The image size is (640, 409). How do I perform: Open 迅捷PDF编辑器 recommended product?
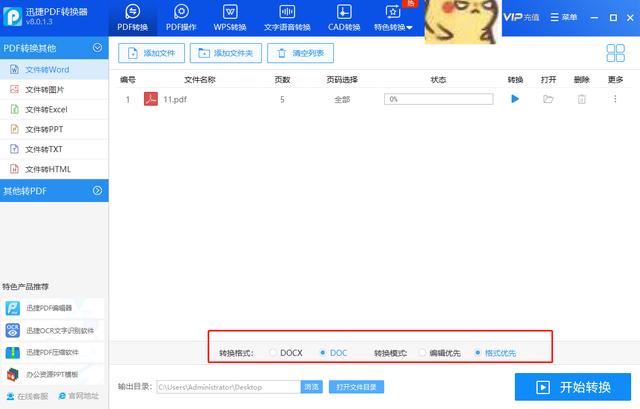point(52,308)
